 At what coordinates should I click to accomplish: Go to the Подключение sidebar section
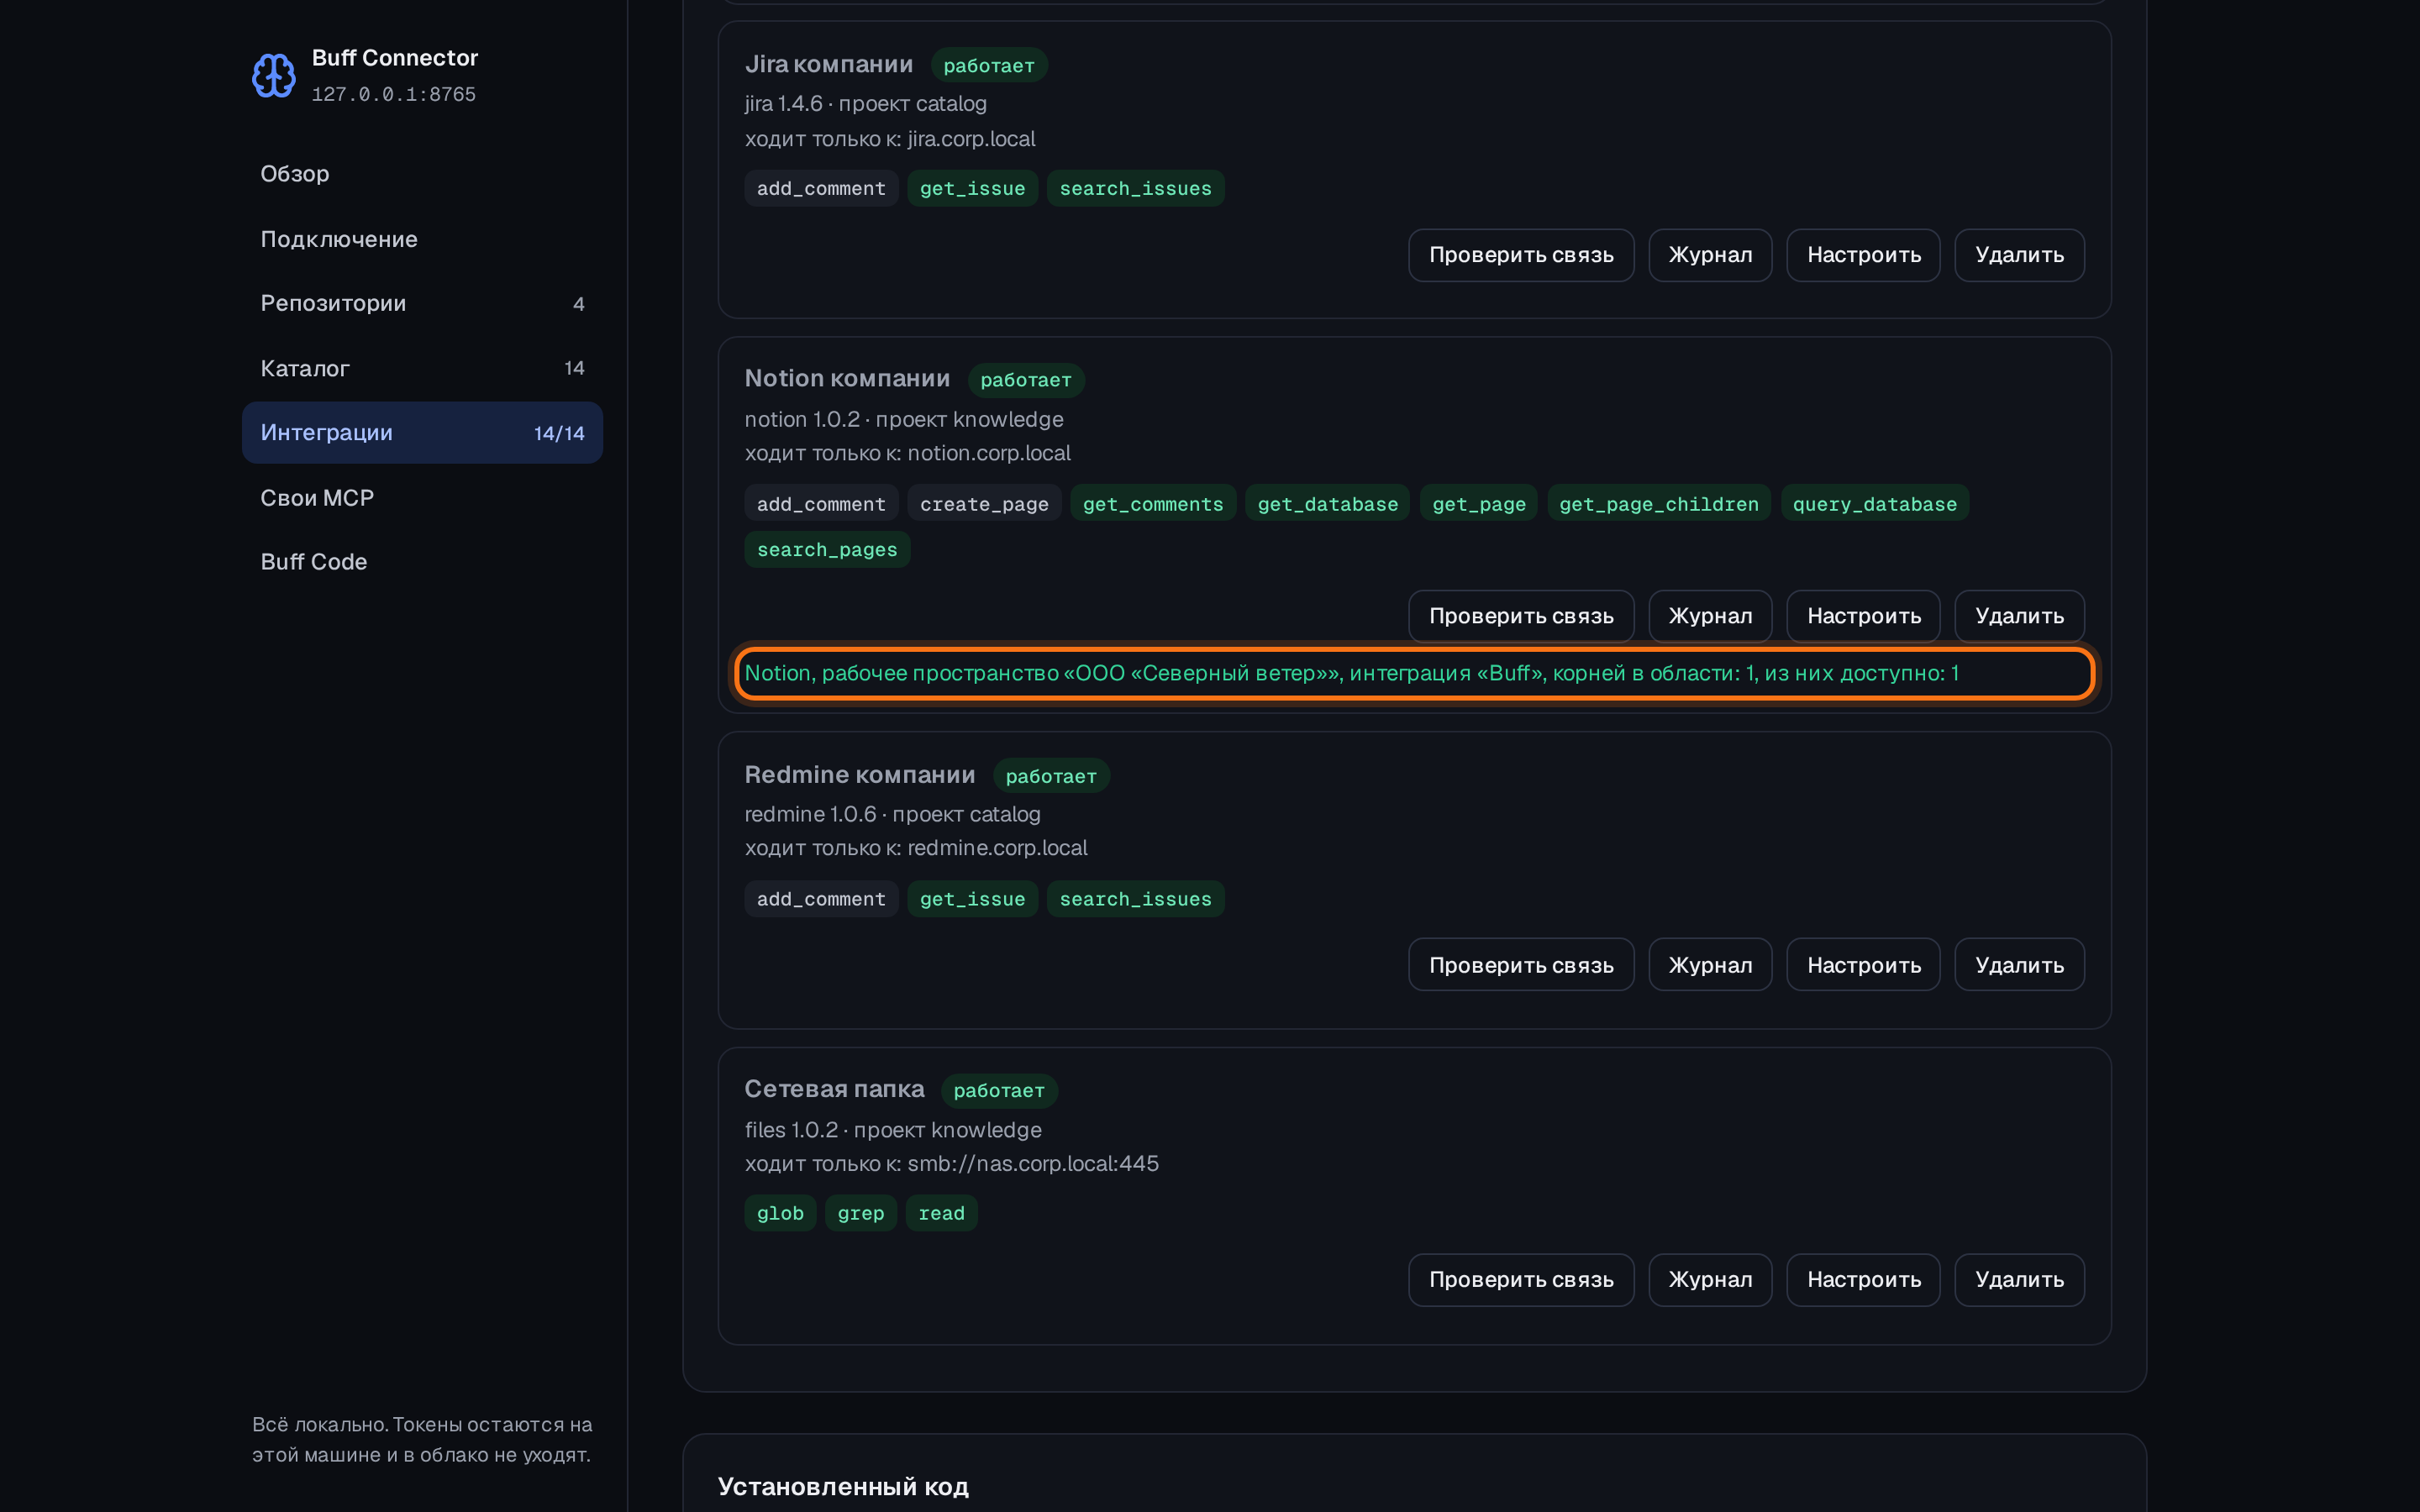[422, 239]
